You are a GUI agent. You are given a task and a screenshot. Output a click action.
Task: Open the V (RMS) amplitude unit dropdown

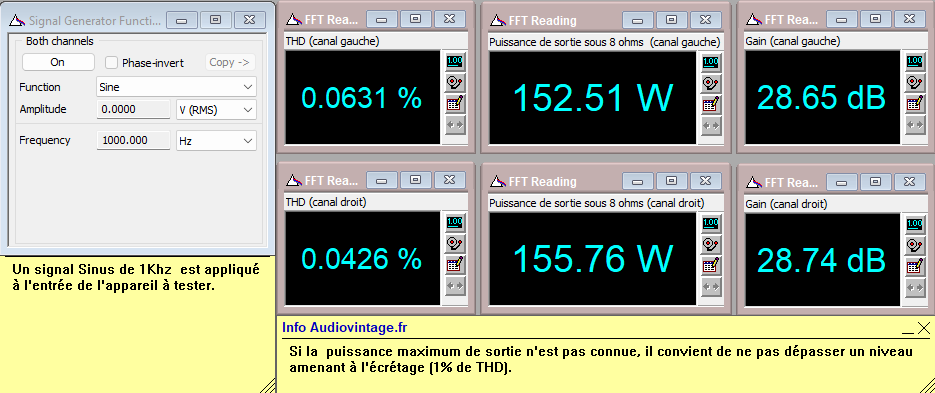(216, 110)
